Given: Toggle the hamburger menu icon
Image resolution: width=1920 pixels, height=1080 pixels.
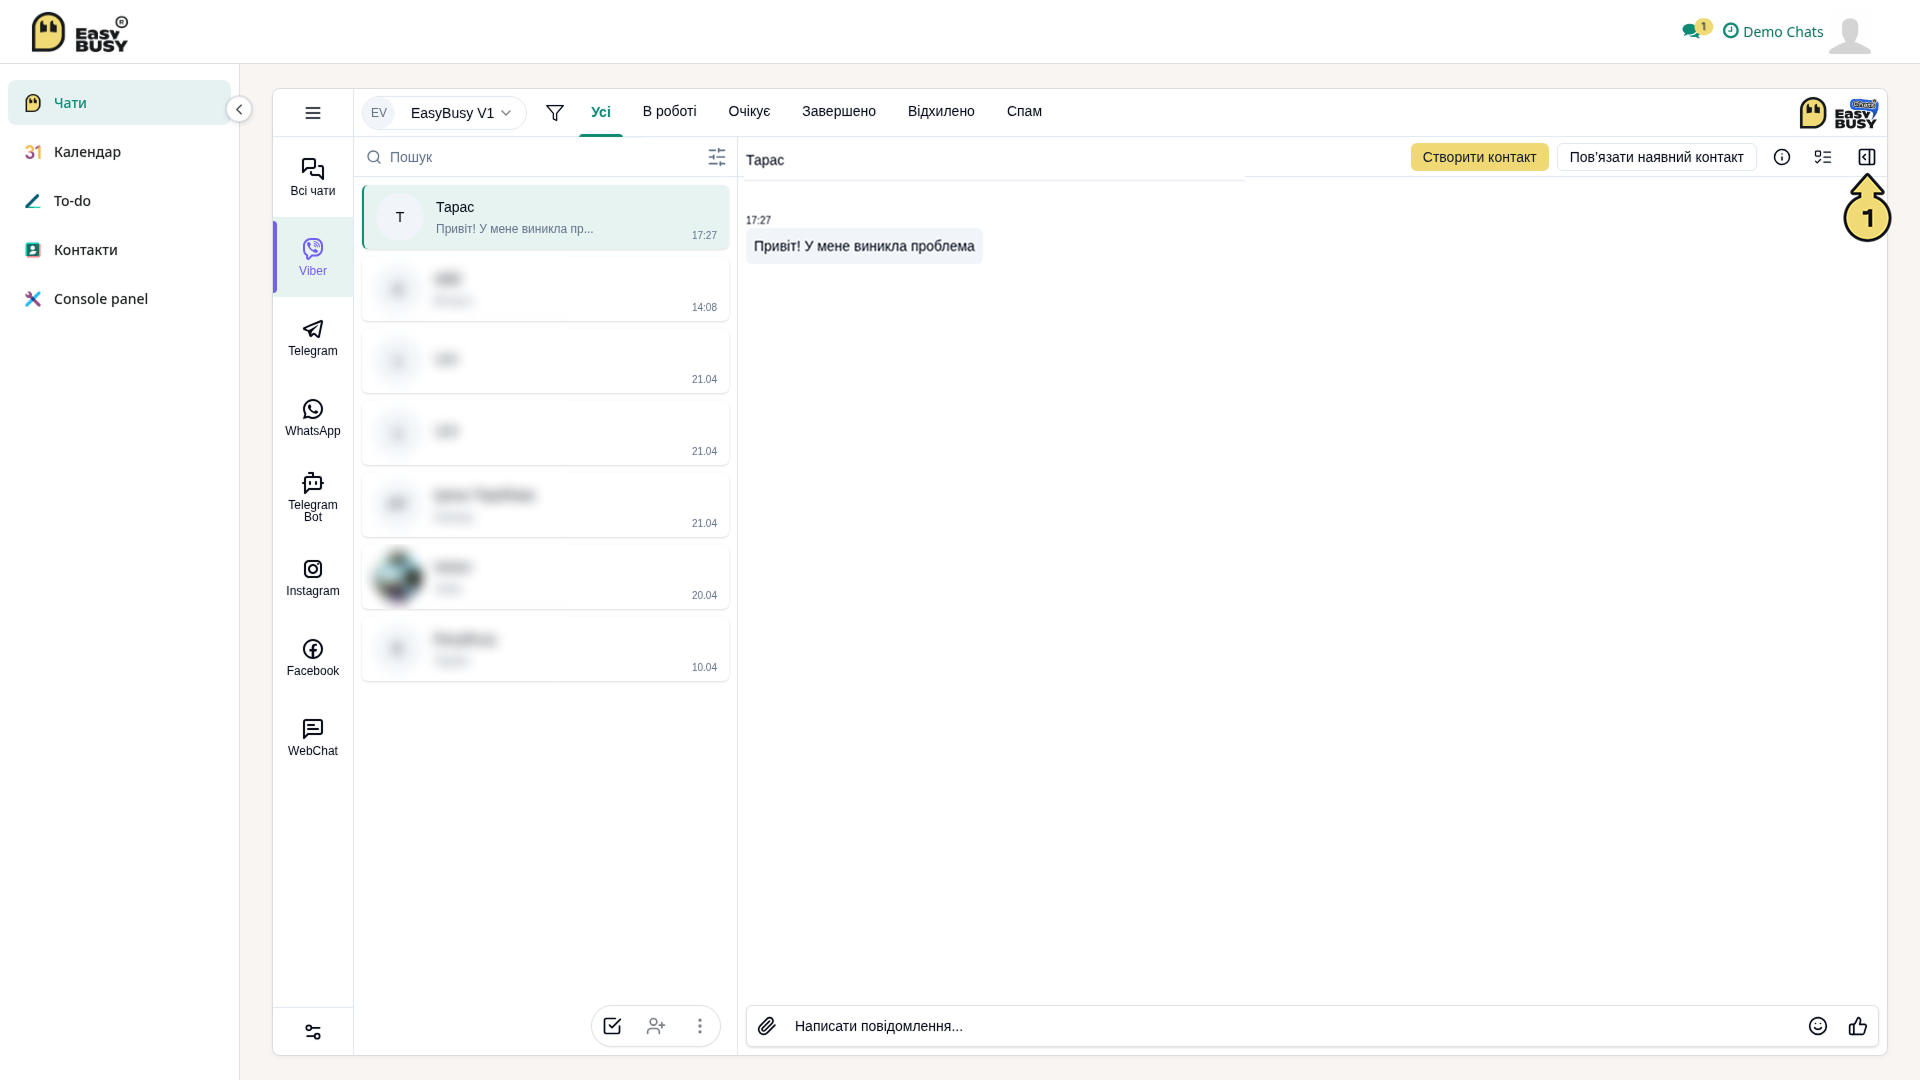Looking at the screenshot, I should click(x=313, y=113).
